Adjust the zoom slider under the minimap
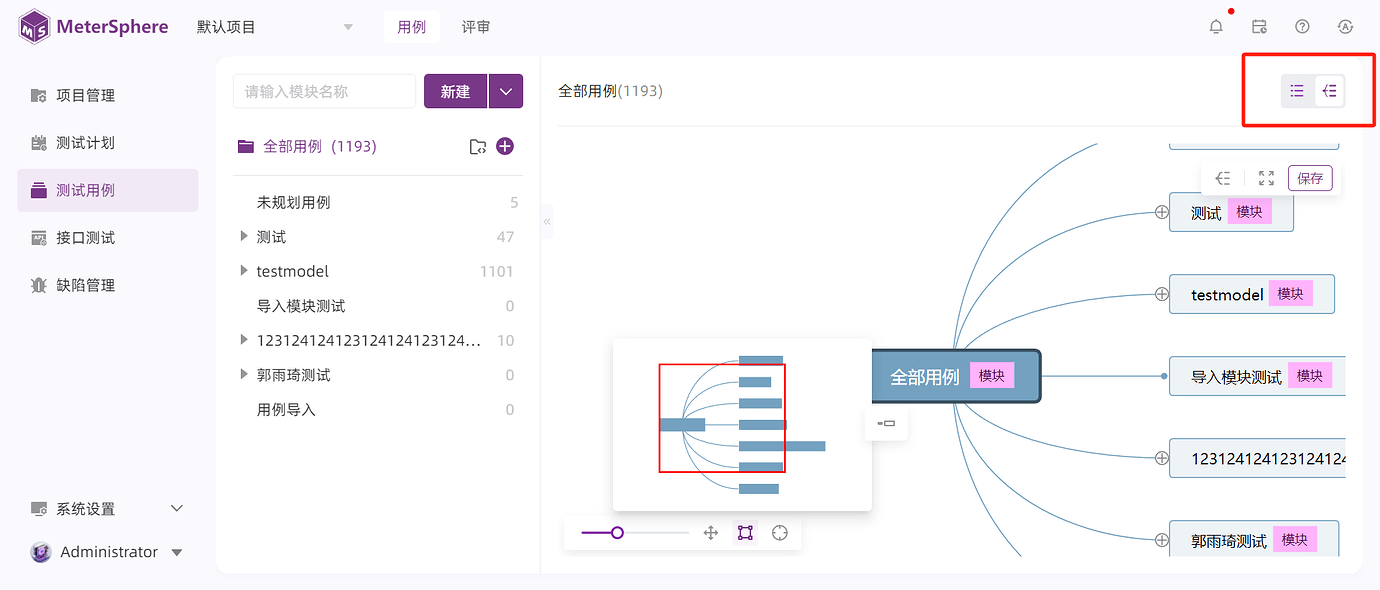The height and width of the screenshot is (590, 1380). point(617,532)
